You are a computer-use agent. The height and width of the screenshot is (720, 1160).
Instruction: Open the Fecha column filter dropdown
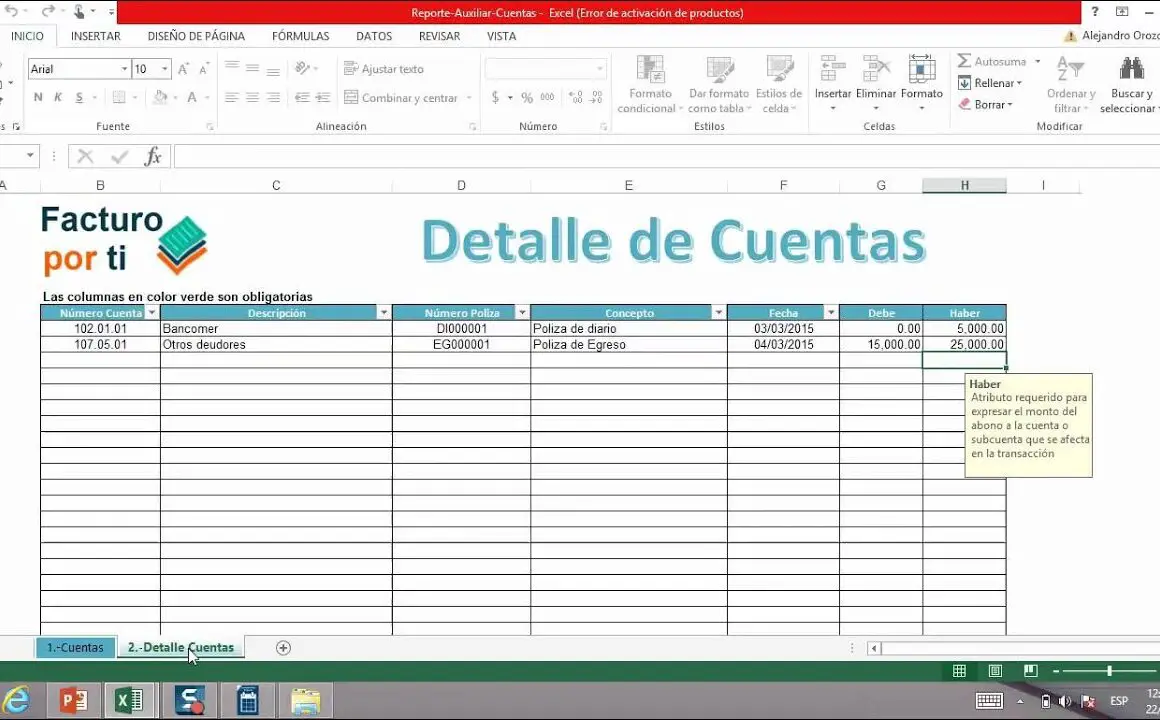tap(830, 313)
